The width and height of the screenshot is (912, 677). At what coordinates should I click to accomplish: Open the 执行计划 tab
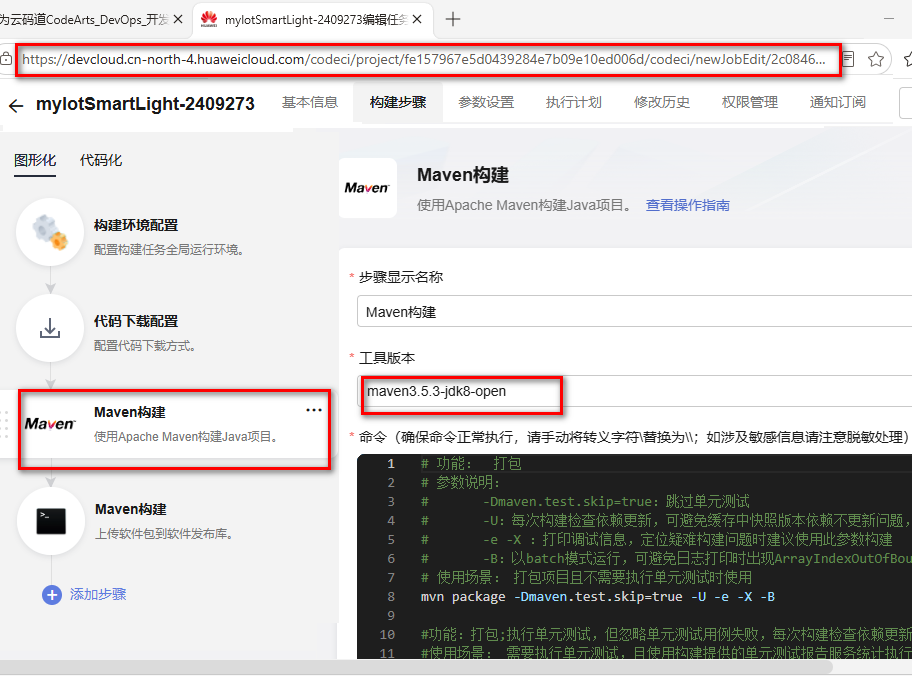click(x=573, y=102)
